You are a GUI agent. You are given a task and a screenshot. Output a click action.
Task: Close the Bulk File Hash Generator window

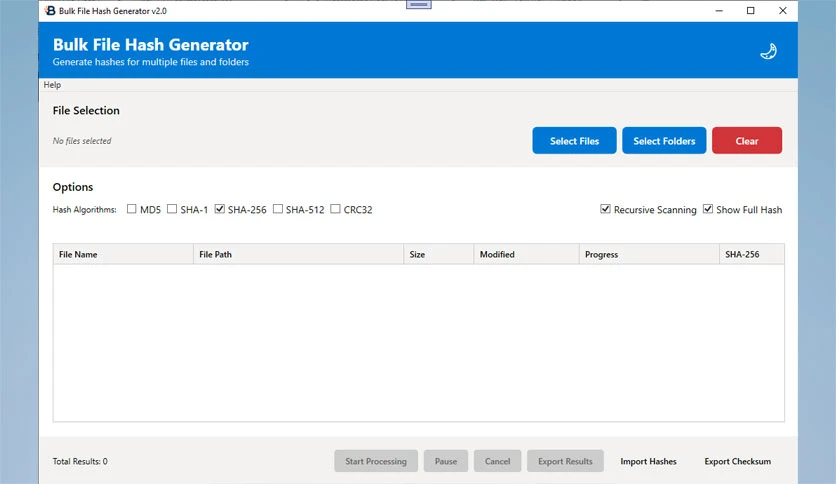[783, 11]
